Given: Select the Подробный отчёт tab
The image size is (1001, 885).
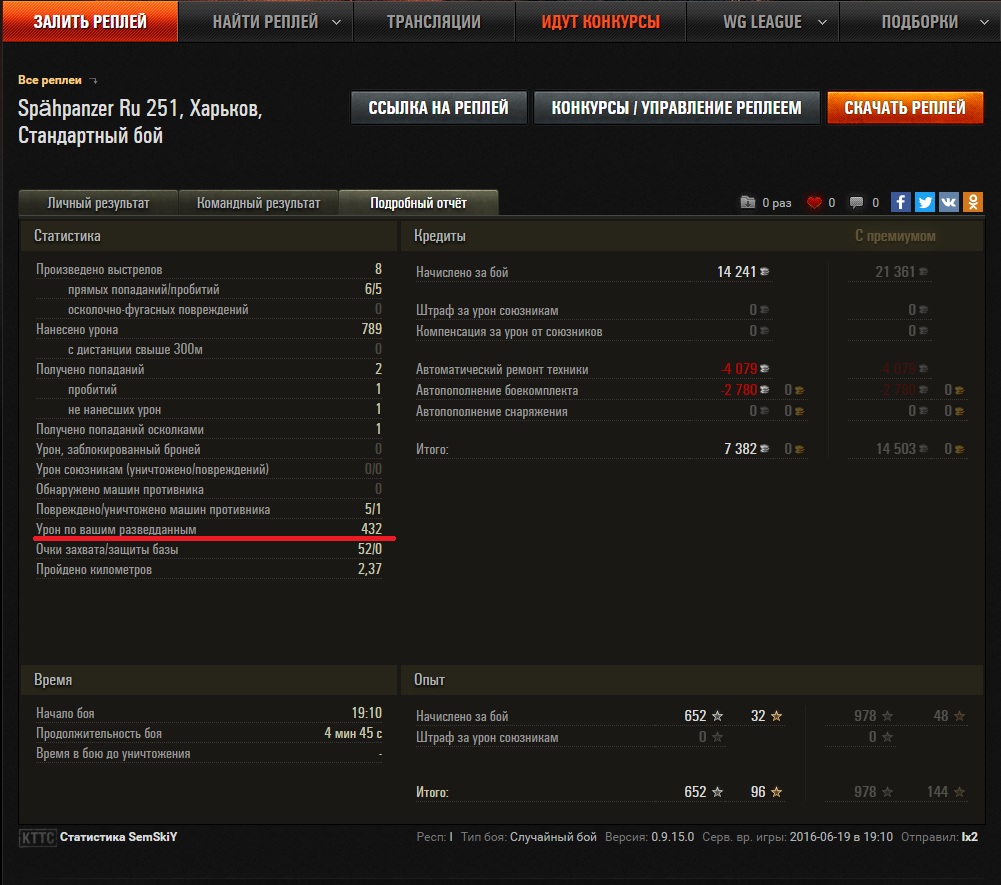Looking at the screenshot, I should 418,203.
